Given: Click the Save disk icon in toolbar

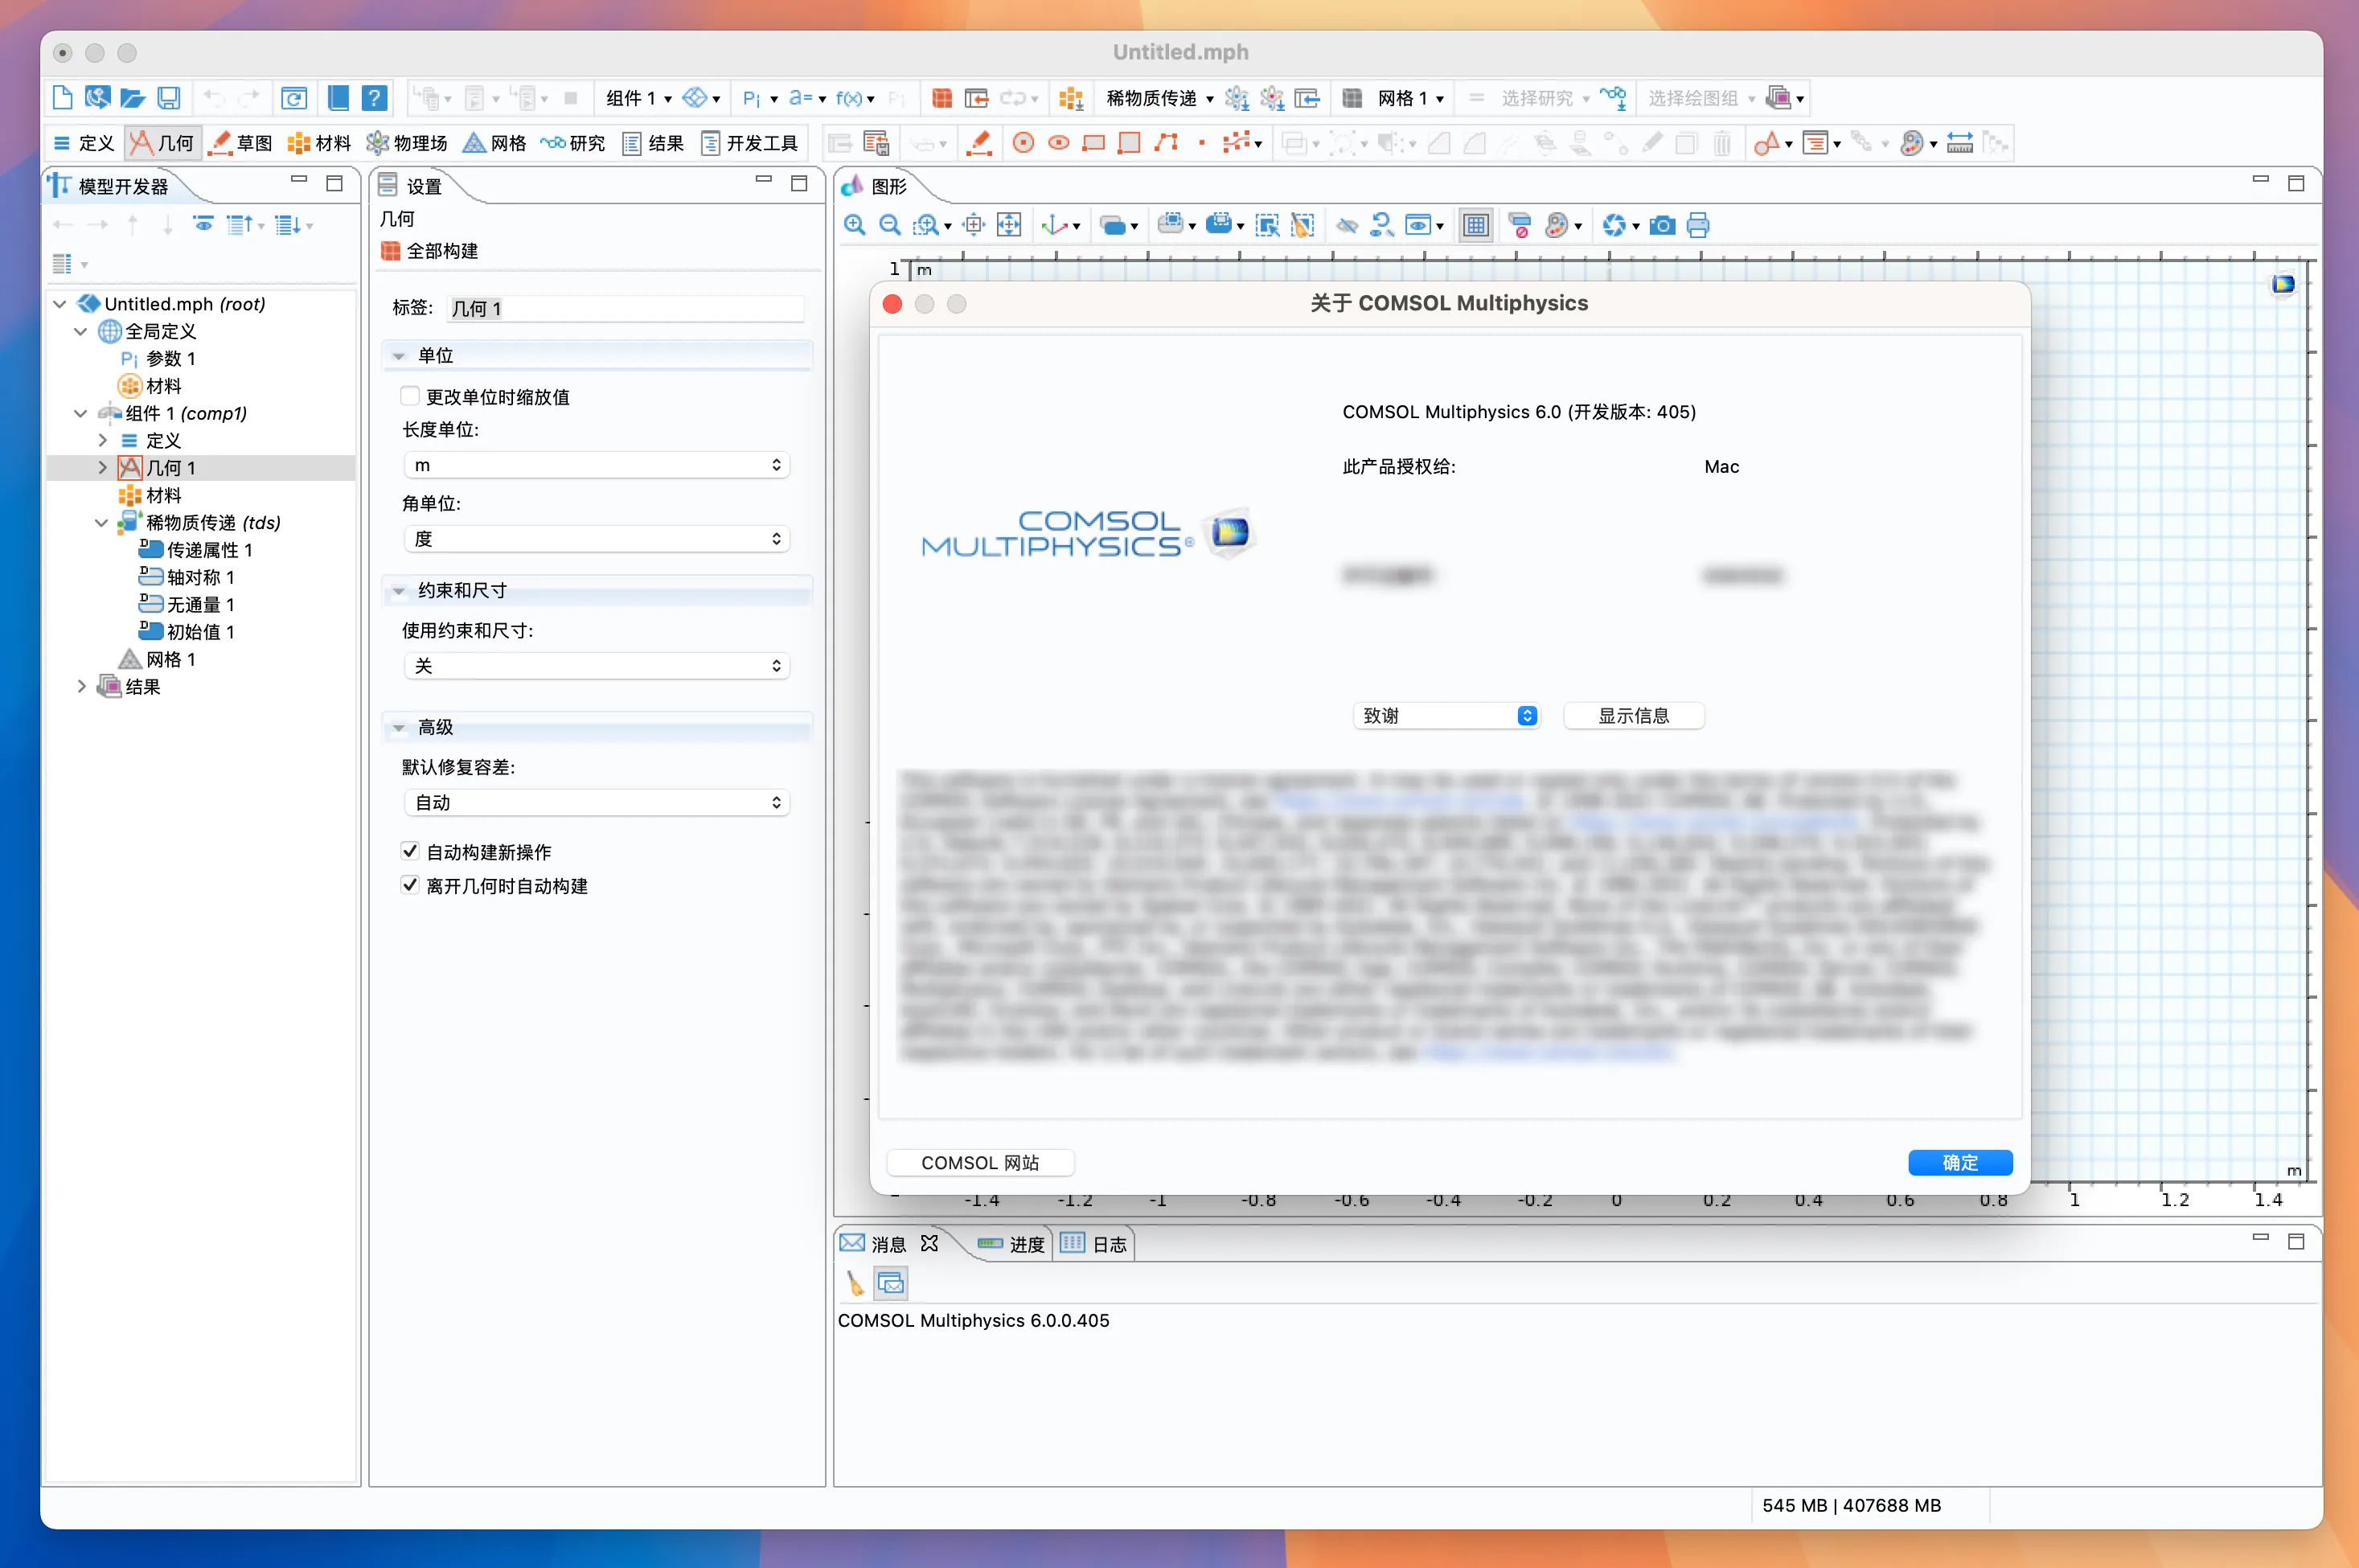Looking at the screenshot, I should pos(169,98).
